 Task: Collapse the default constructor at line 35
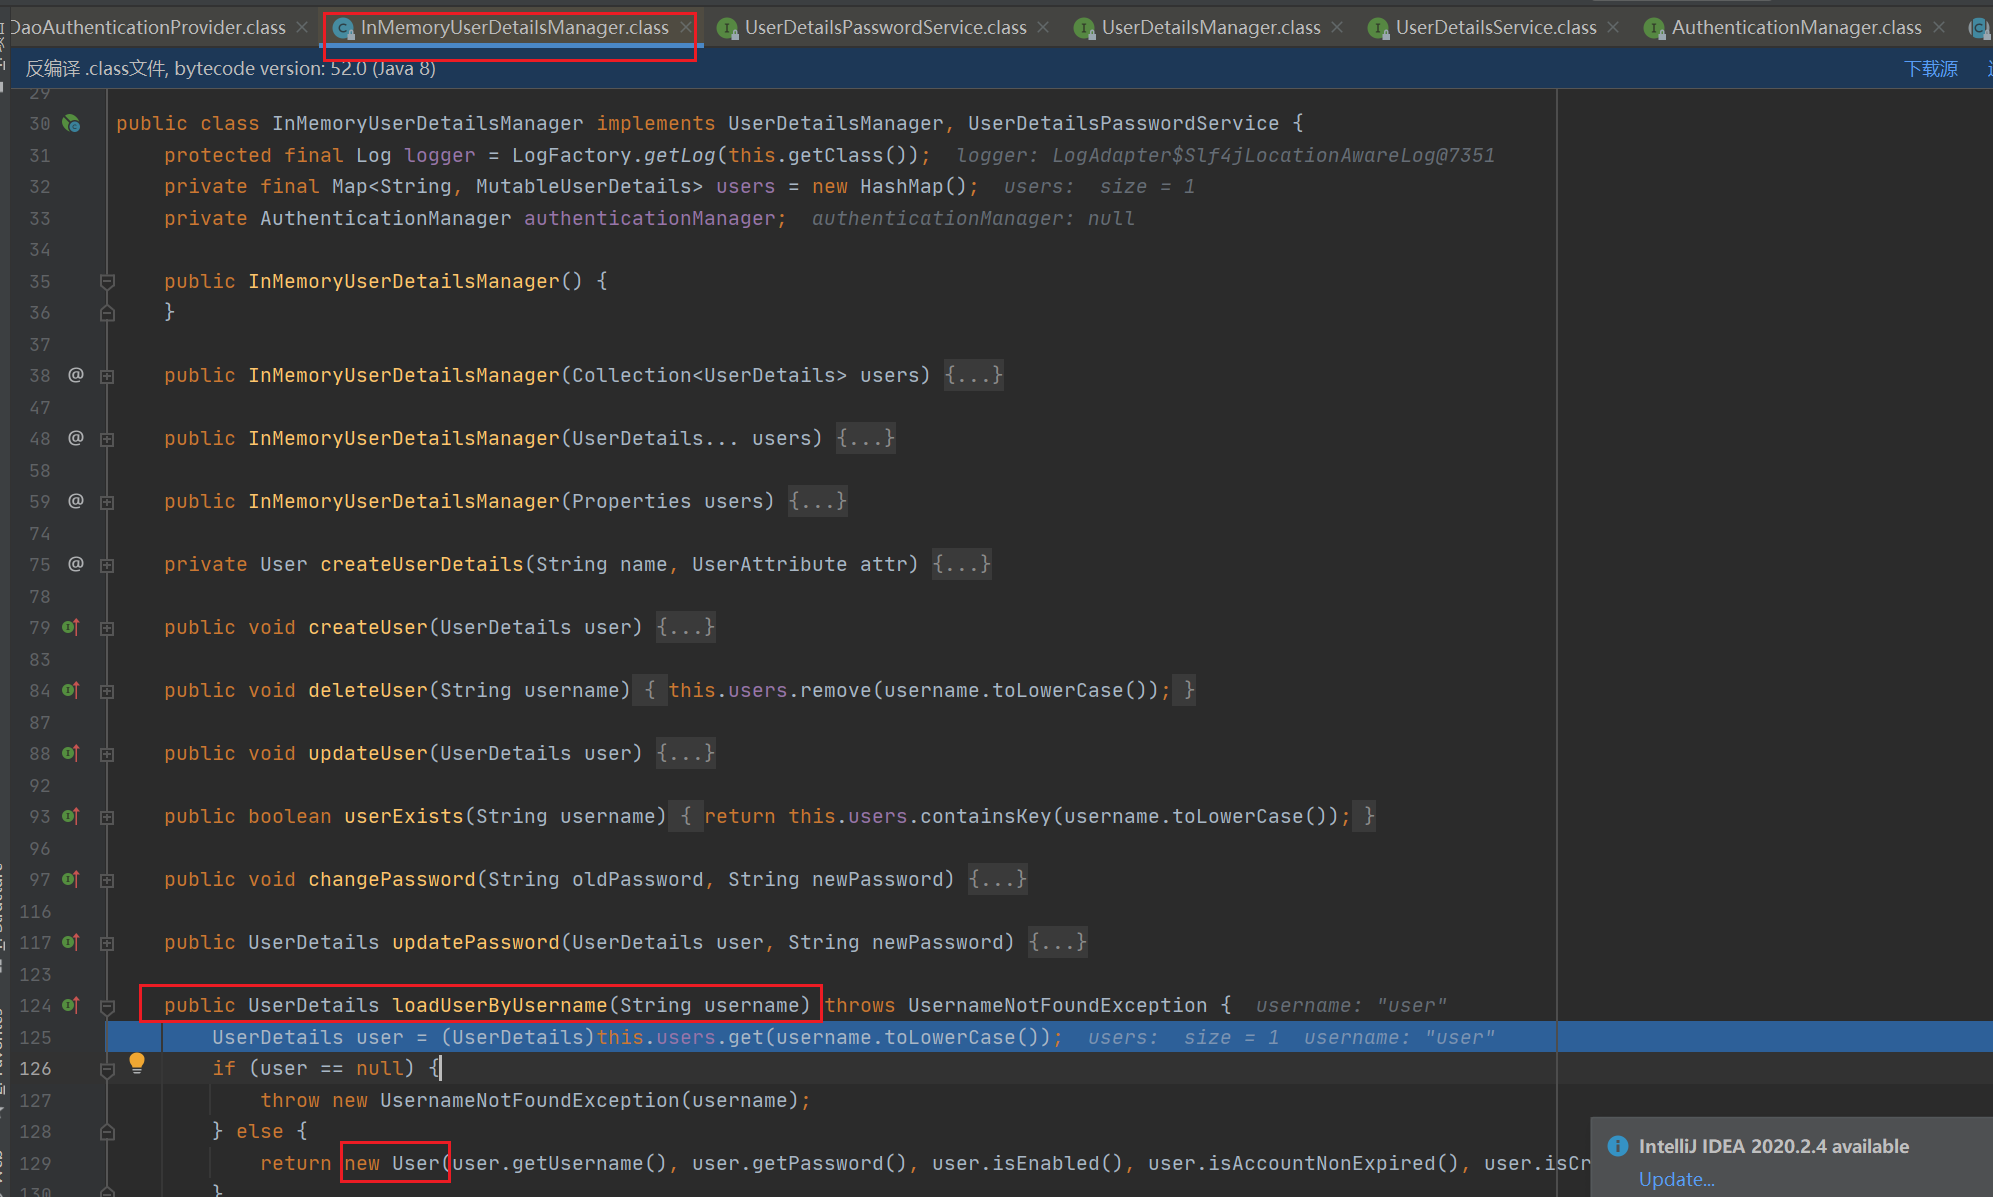click(x=107, y=282)
